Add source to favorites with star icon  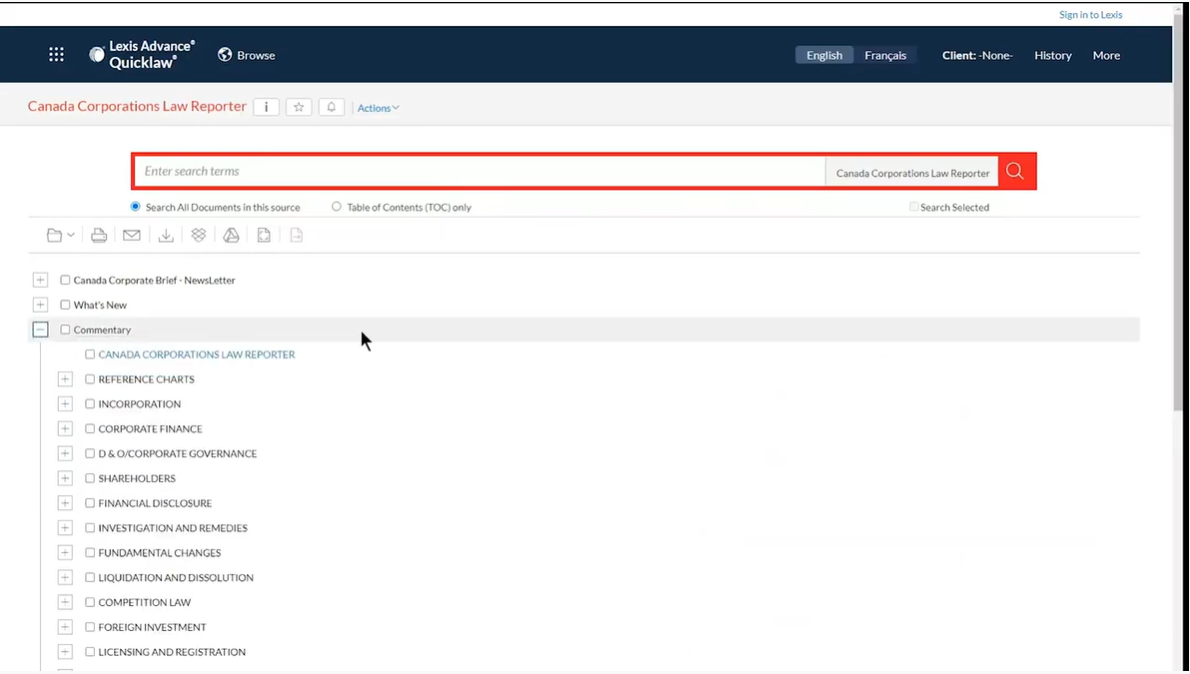click(298, 108)
